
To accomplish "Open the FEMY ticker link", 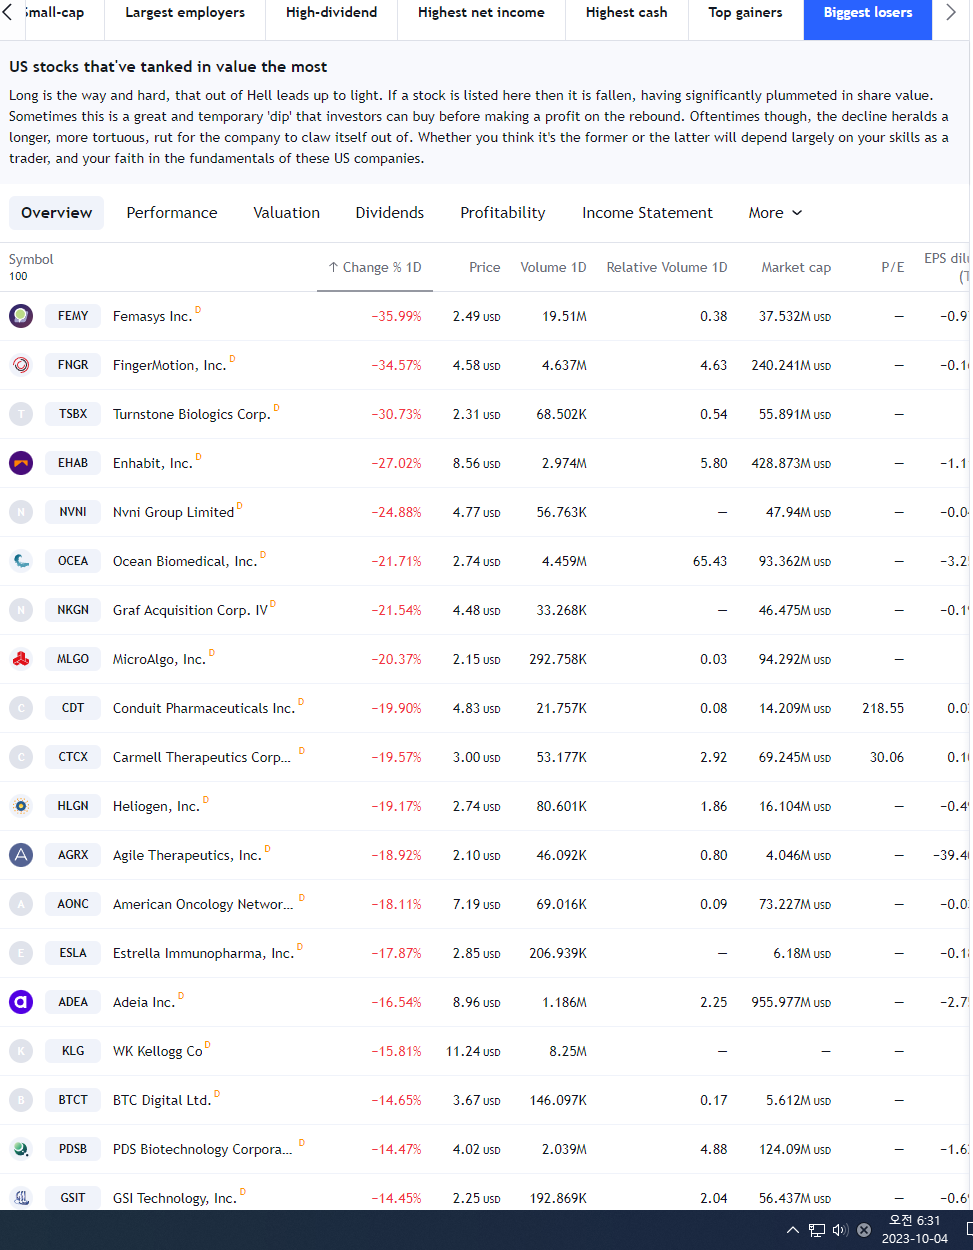I will tap(73, 316).
